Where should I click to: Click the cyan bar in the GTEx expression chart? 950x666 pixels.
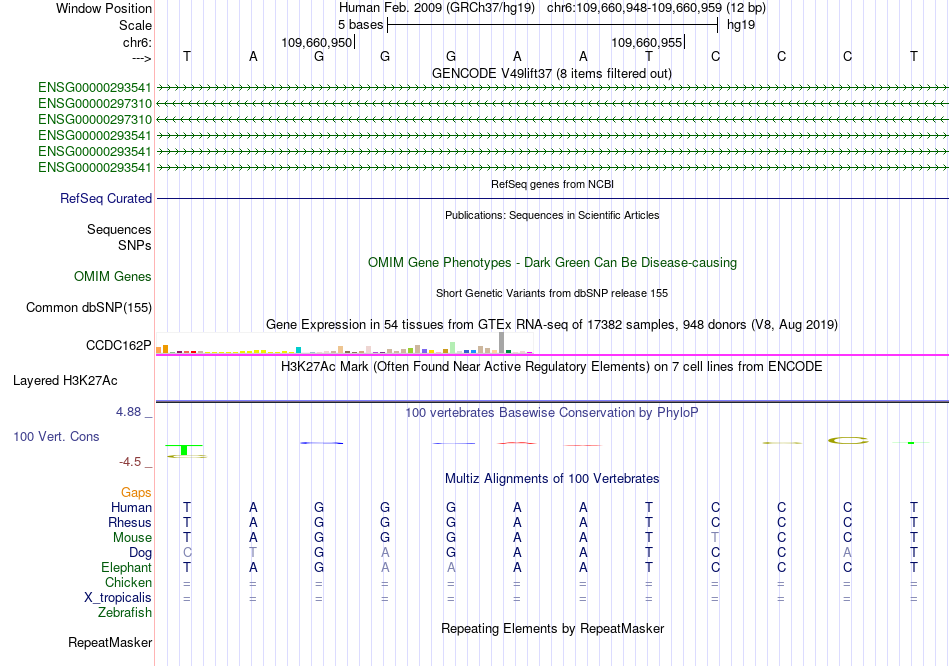[298, 350]
